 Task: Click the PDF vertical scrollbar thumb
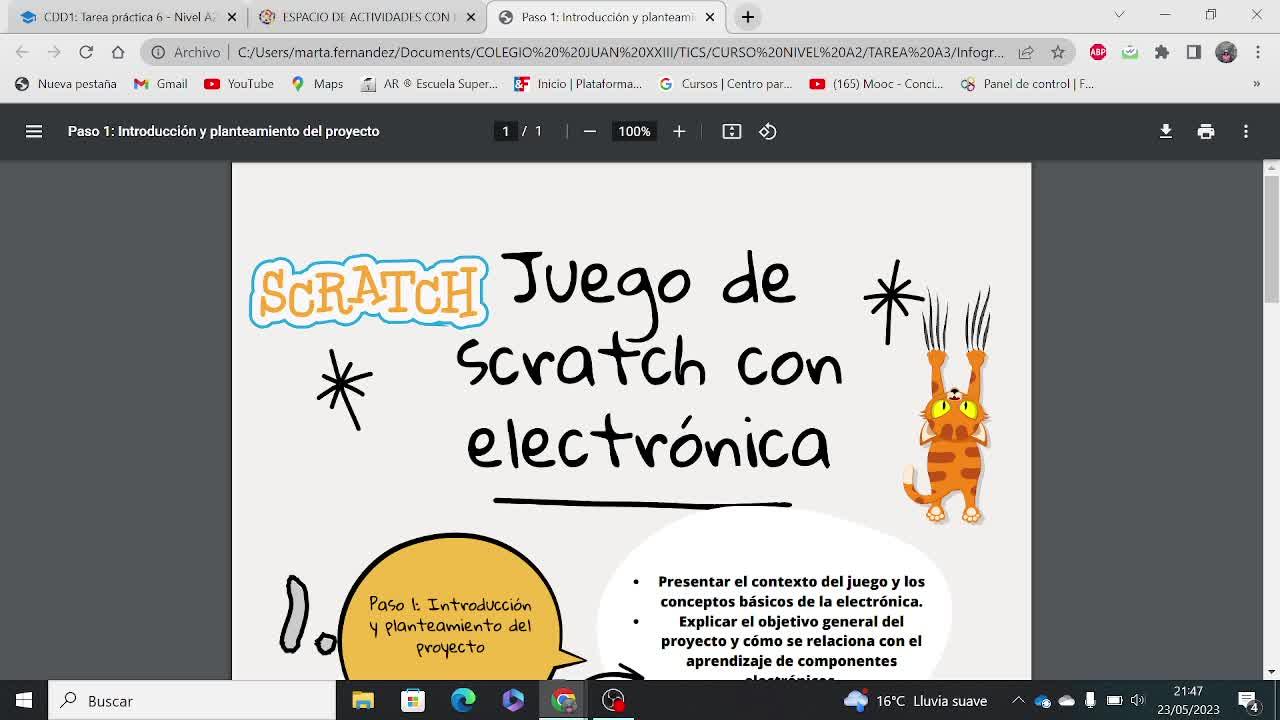[x=1272, y=238]
